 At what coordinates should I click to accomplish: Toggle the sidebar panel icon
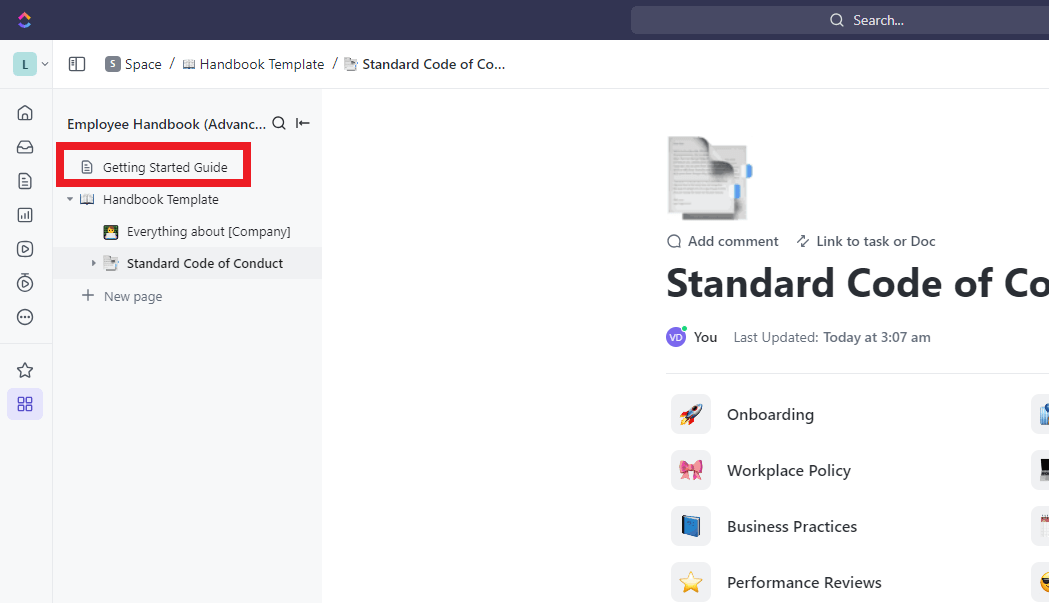[77, 64]
